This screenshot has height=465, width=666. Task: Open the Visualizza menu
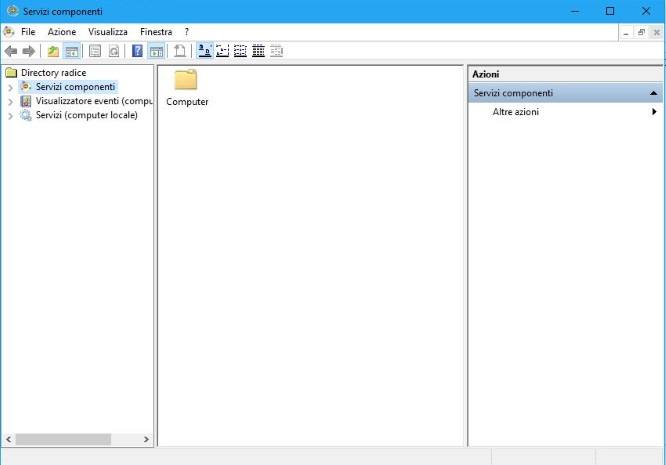[x=107, y=32]
